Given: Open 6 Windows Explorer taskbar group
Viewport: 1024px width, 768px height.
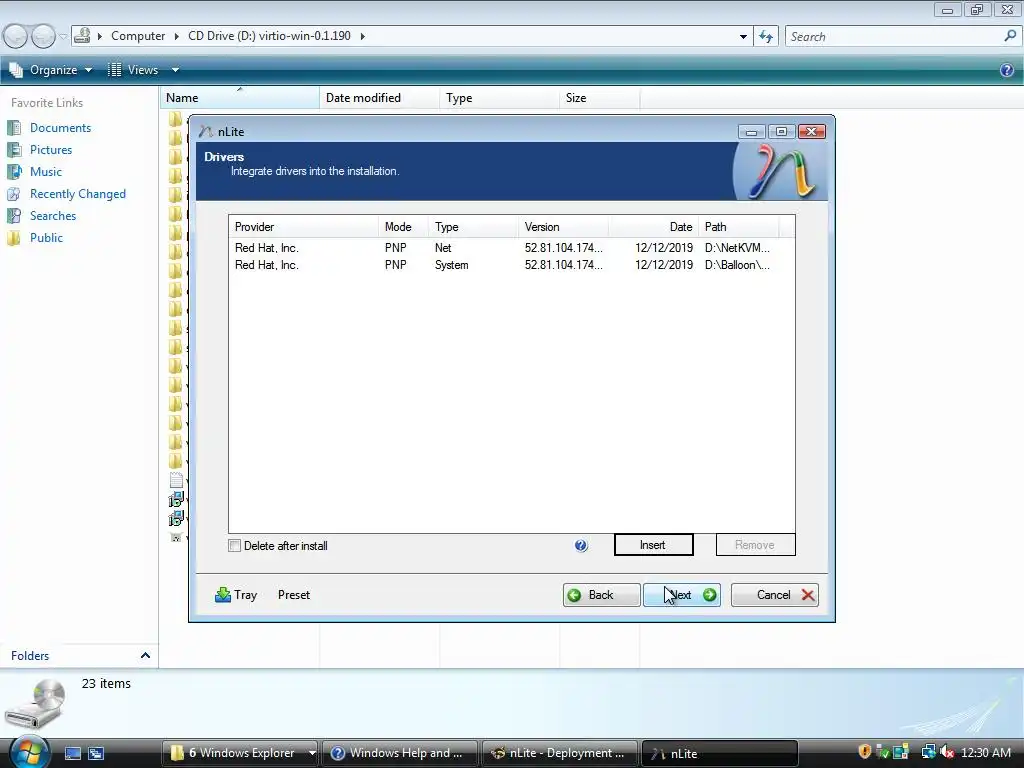Looking at the screenshot, I should [x=239, y=753].
